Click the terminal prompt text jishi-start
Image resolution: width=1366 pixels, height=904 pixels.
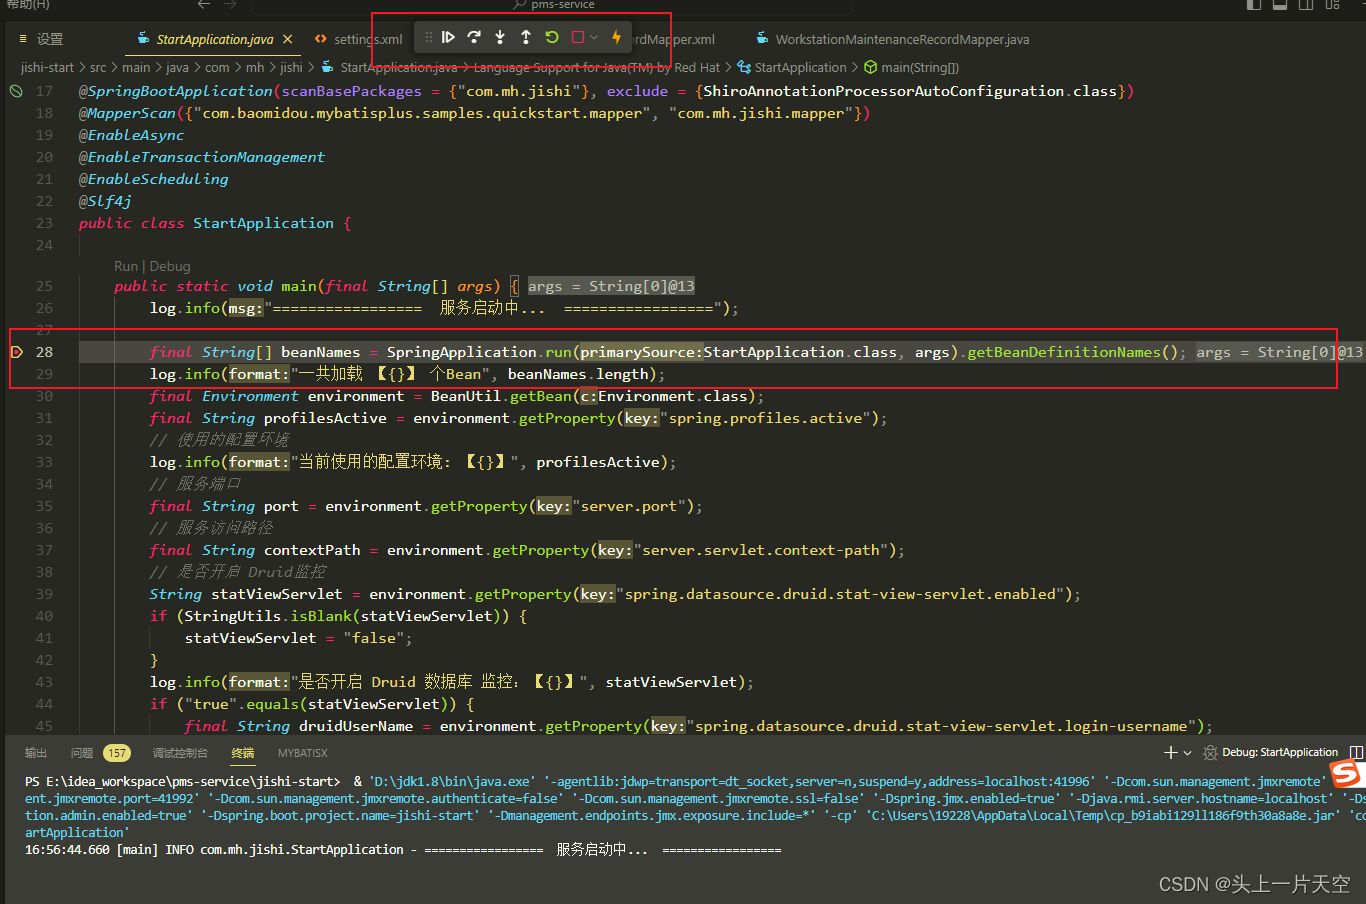pos(301,781)
